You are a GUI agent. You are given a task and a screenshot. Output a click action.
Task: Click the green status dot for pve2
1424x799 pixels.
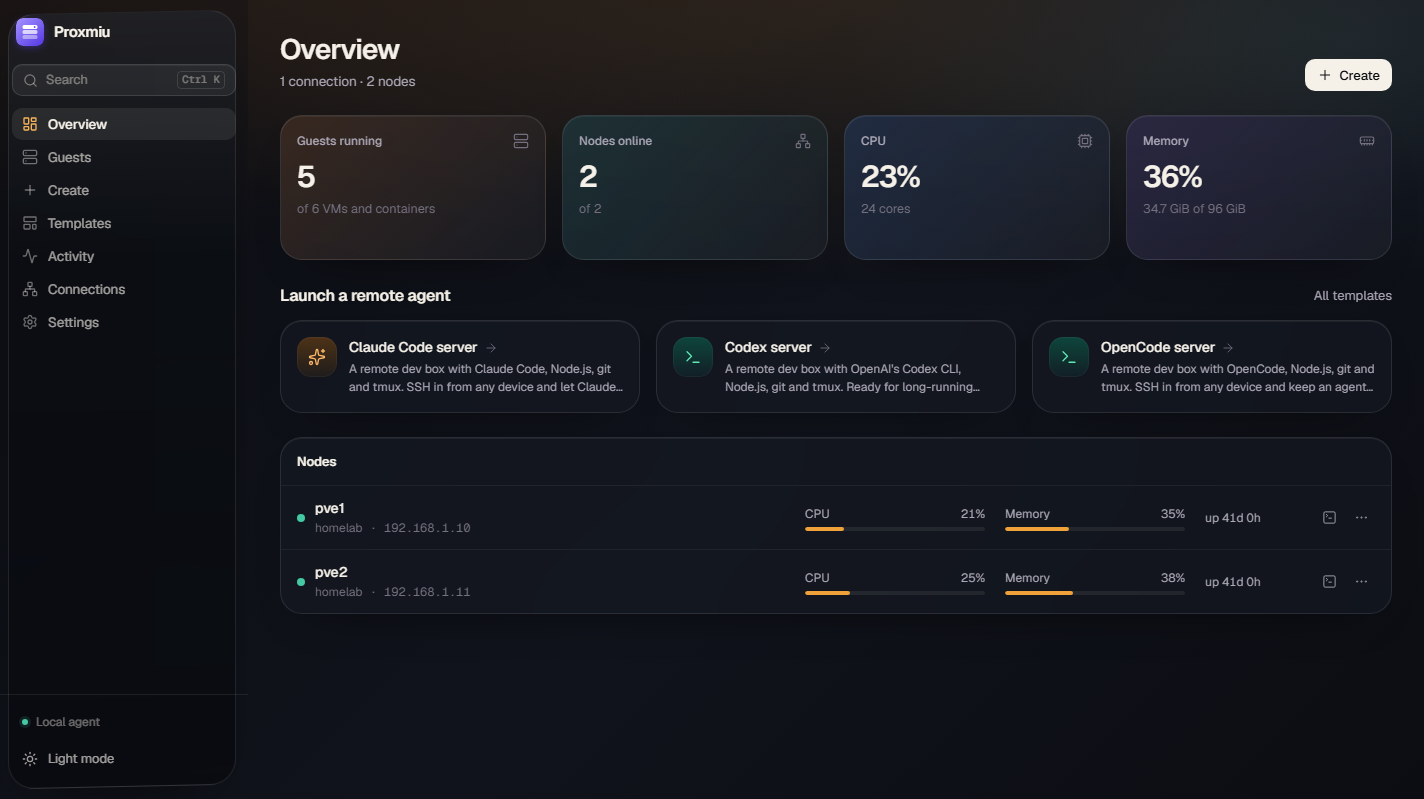[301, 582]
